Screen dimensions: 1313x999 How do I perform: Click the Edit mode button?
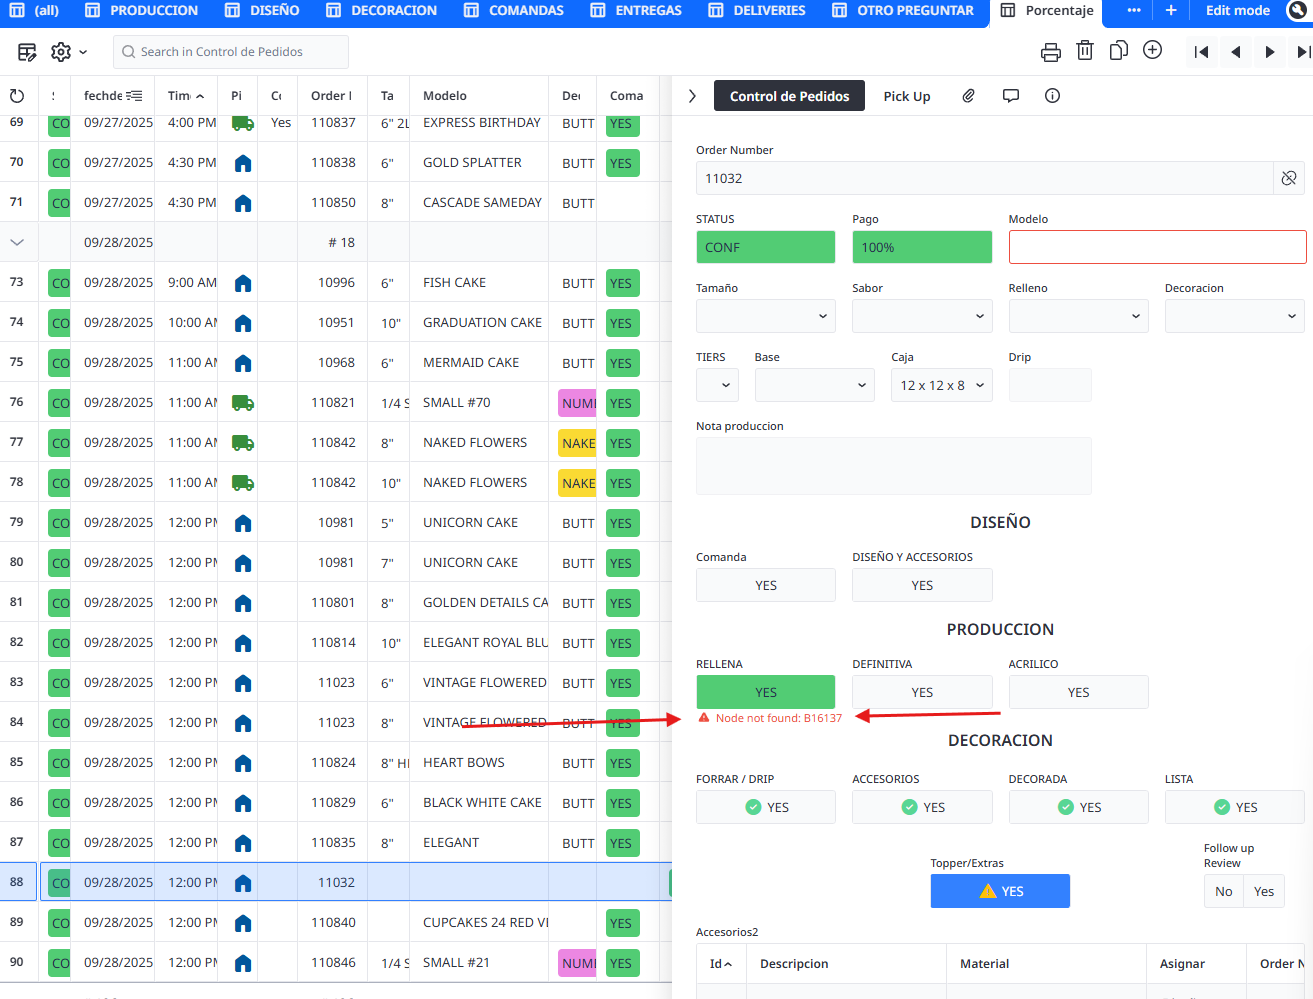(1237, 11)
